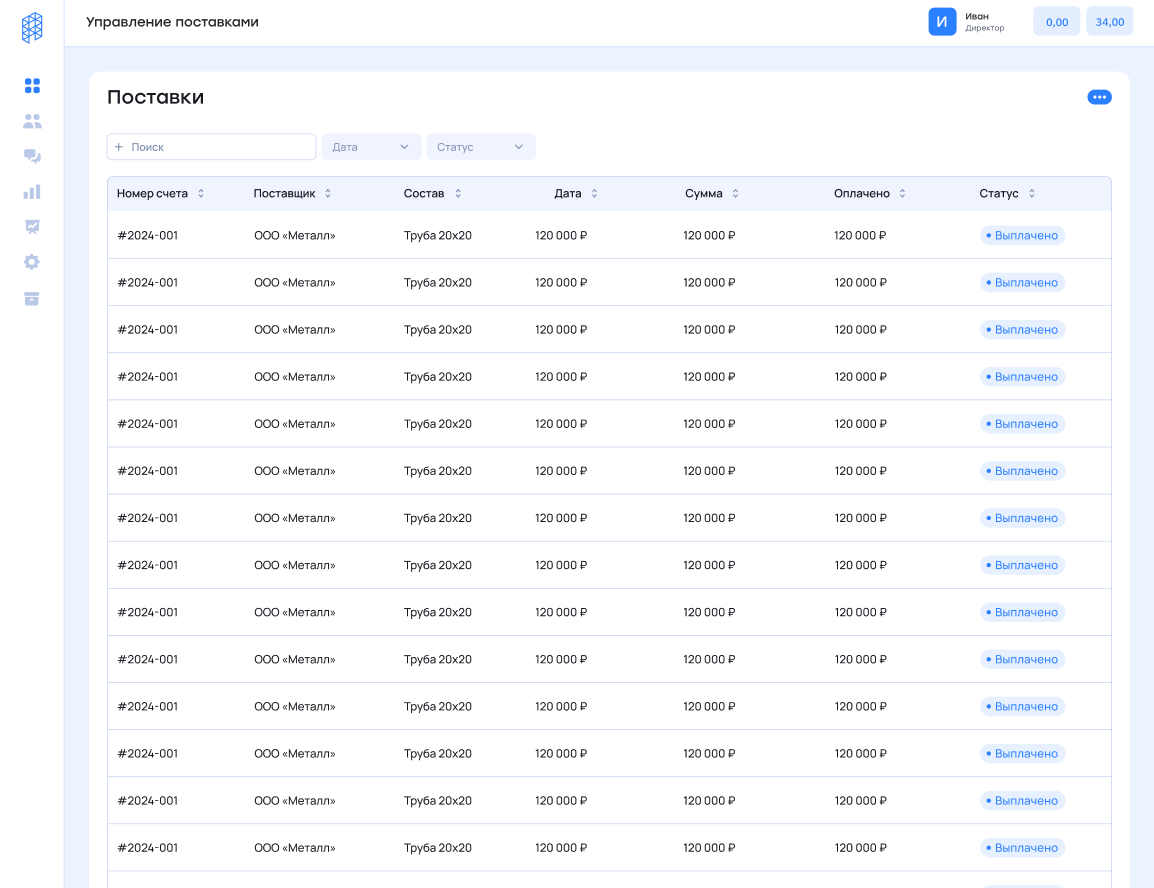Open the archive box icon in sidebar

click(x=32, y=298)
